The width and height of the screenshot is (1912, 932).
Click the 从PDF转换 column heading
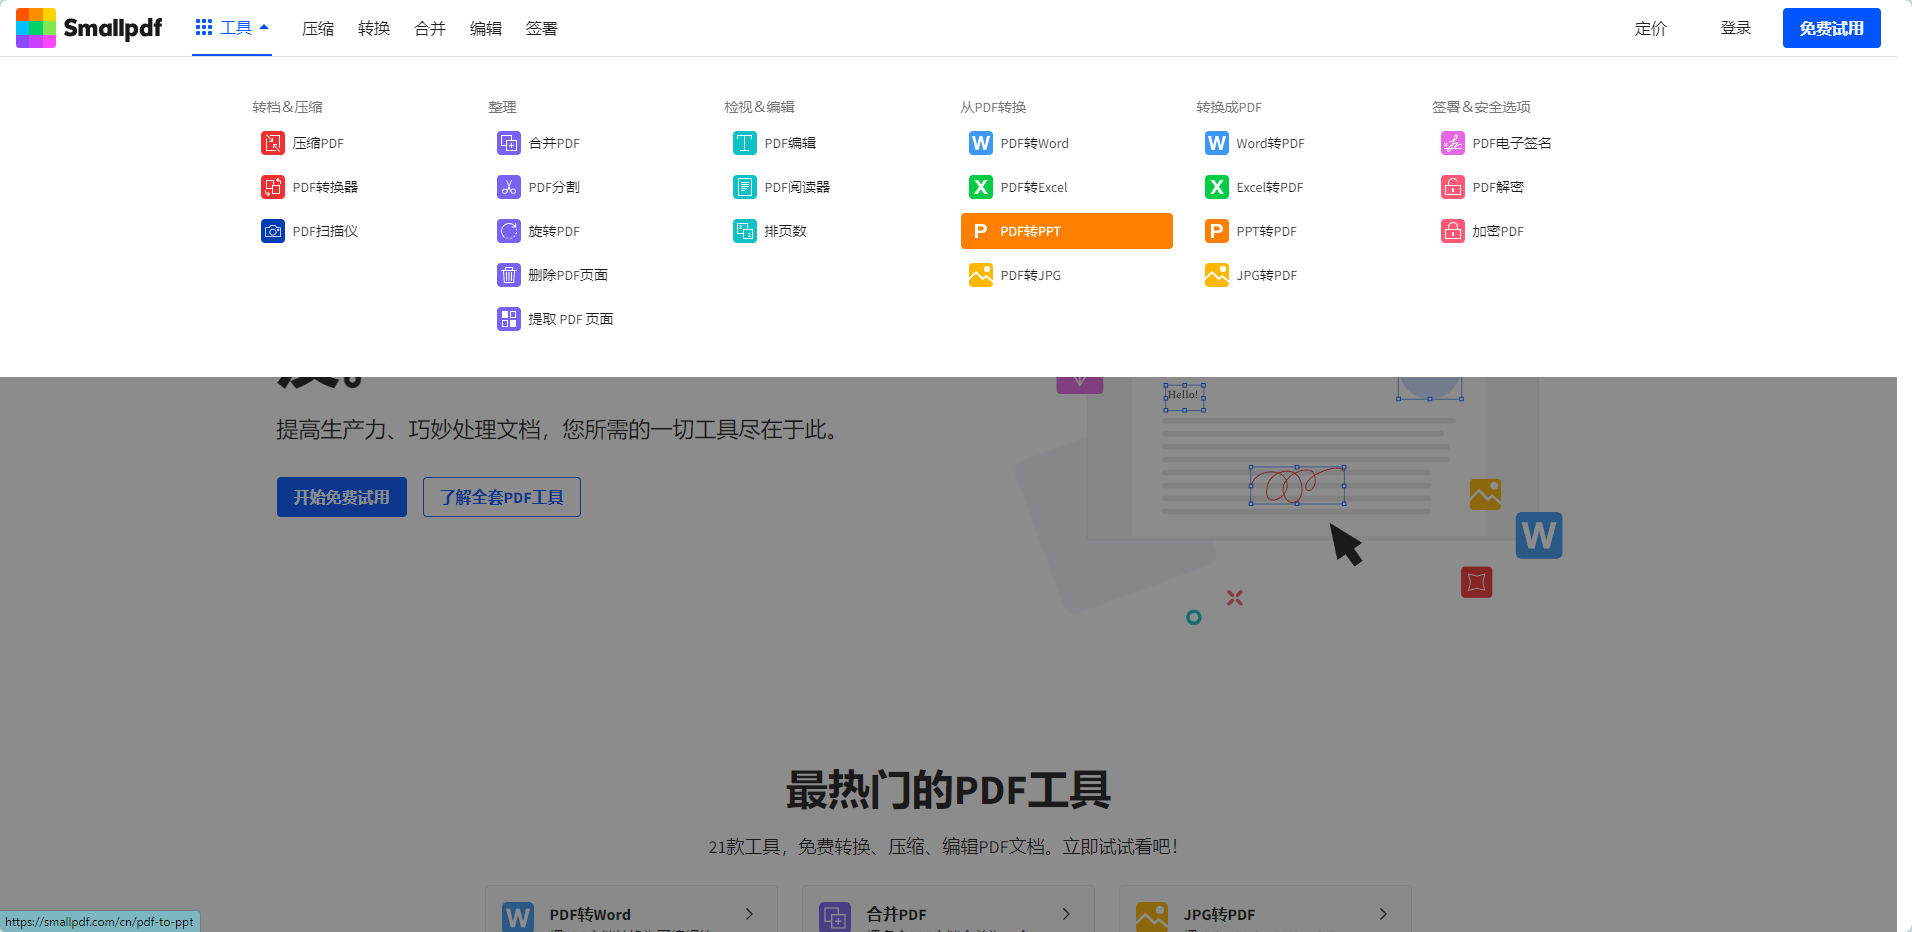pos(993,107)
